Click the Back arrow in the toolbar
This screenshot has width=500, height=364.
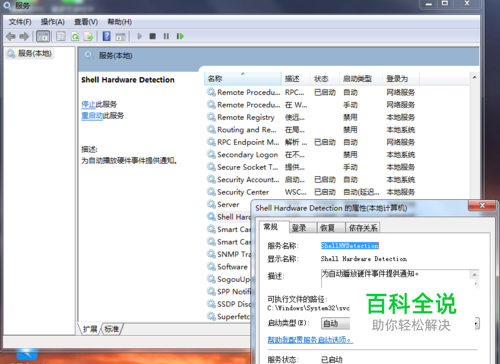(11, 36)
